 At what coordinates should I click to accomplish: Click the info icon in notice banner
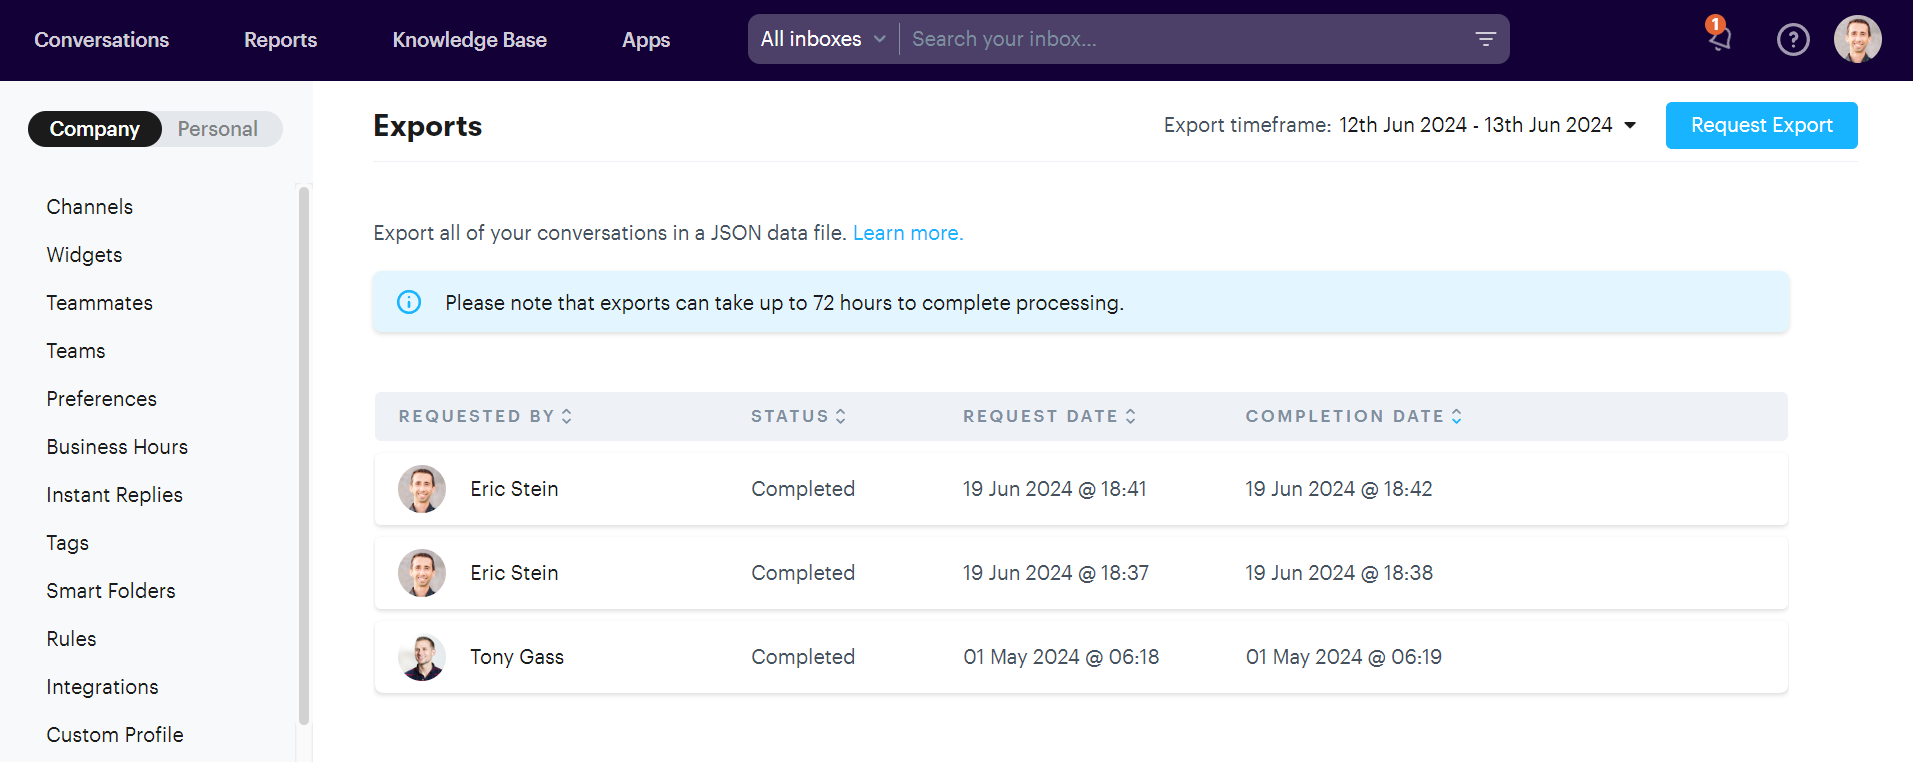click(x=409, y=302)
